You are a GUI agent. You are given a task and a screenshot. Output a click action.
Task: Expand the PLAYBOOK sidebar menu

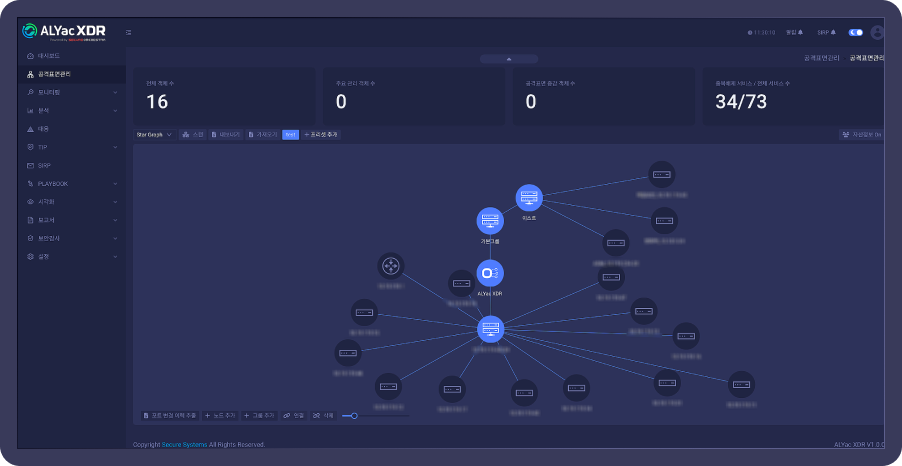70,183
